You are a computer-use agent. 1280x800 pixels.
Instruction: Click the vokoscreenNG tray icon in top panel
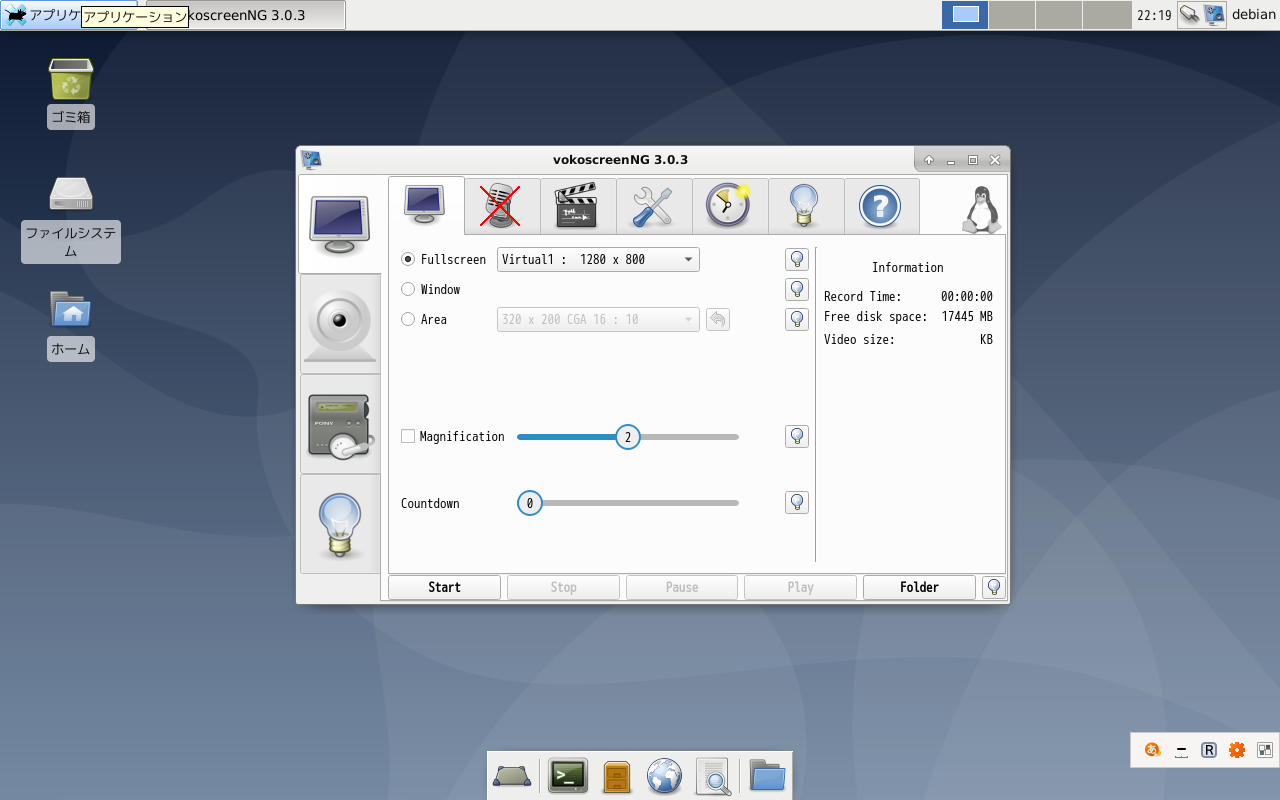(x=1215, y=15)
